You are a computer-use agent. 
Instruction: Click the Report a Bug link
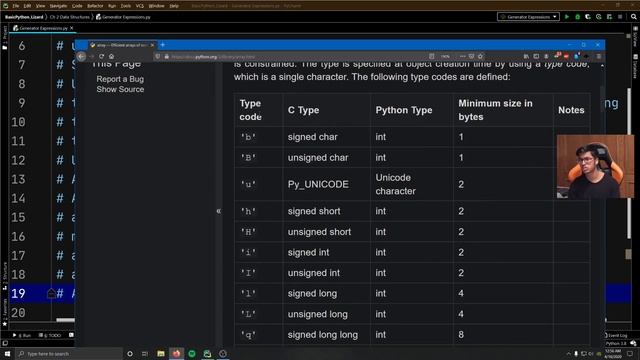120,79
